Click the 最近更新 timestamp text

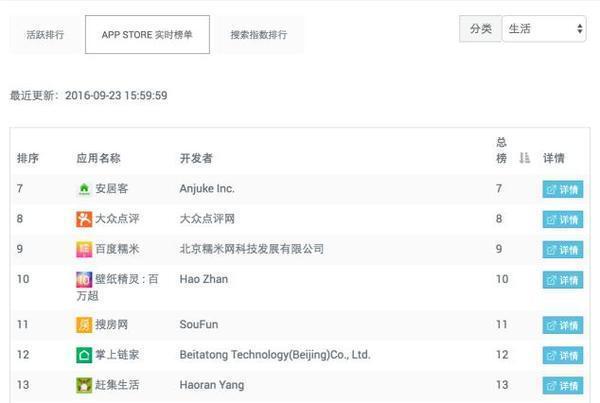pyautogui.click(x=88, y=95)
